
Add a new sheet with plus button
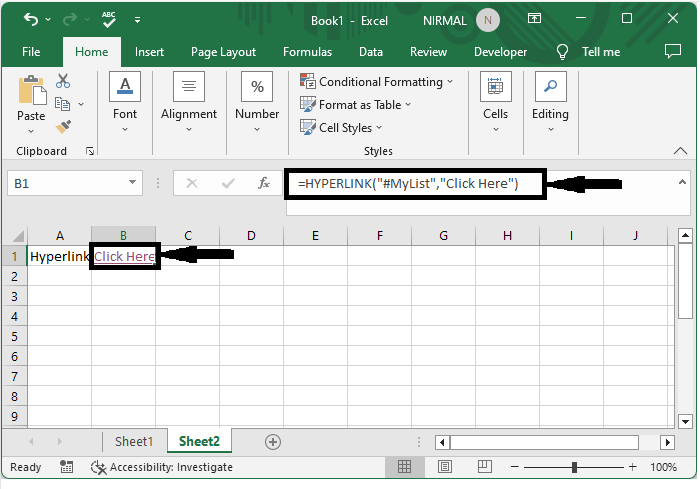[x=273, y=442]
